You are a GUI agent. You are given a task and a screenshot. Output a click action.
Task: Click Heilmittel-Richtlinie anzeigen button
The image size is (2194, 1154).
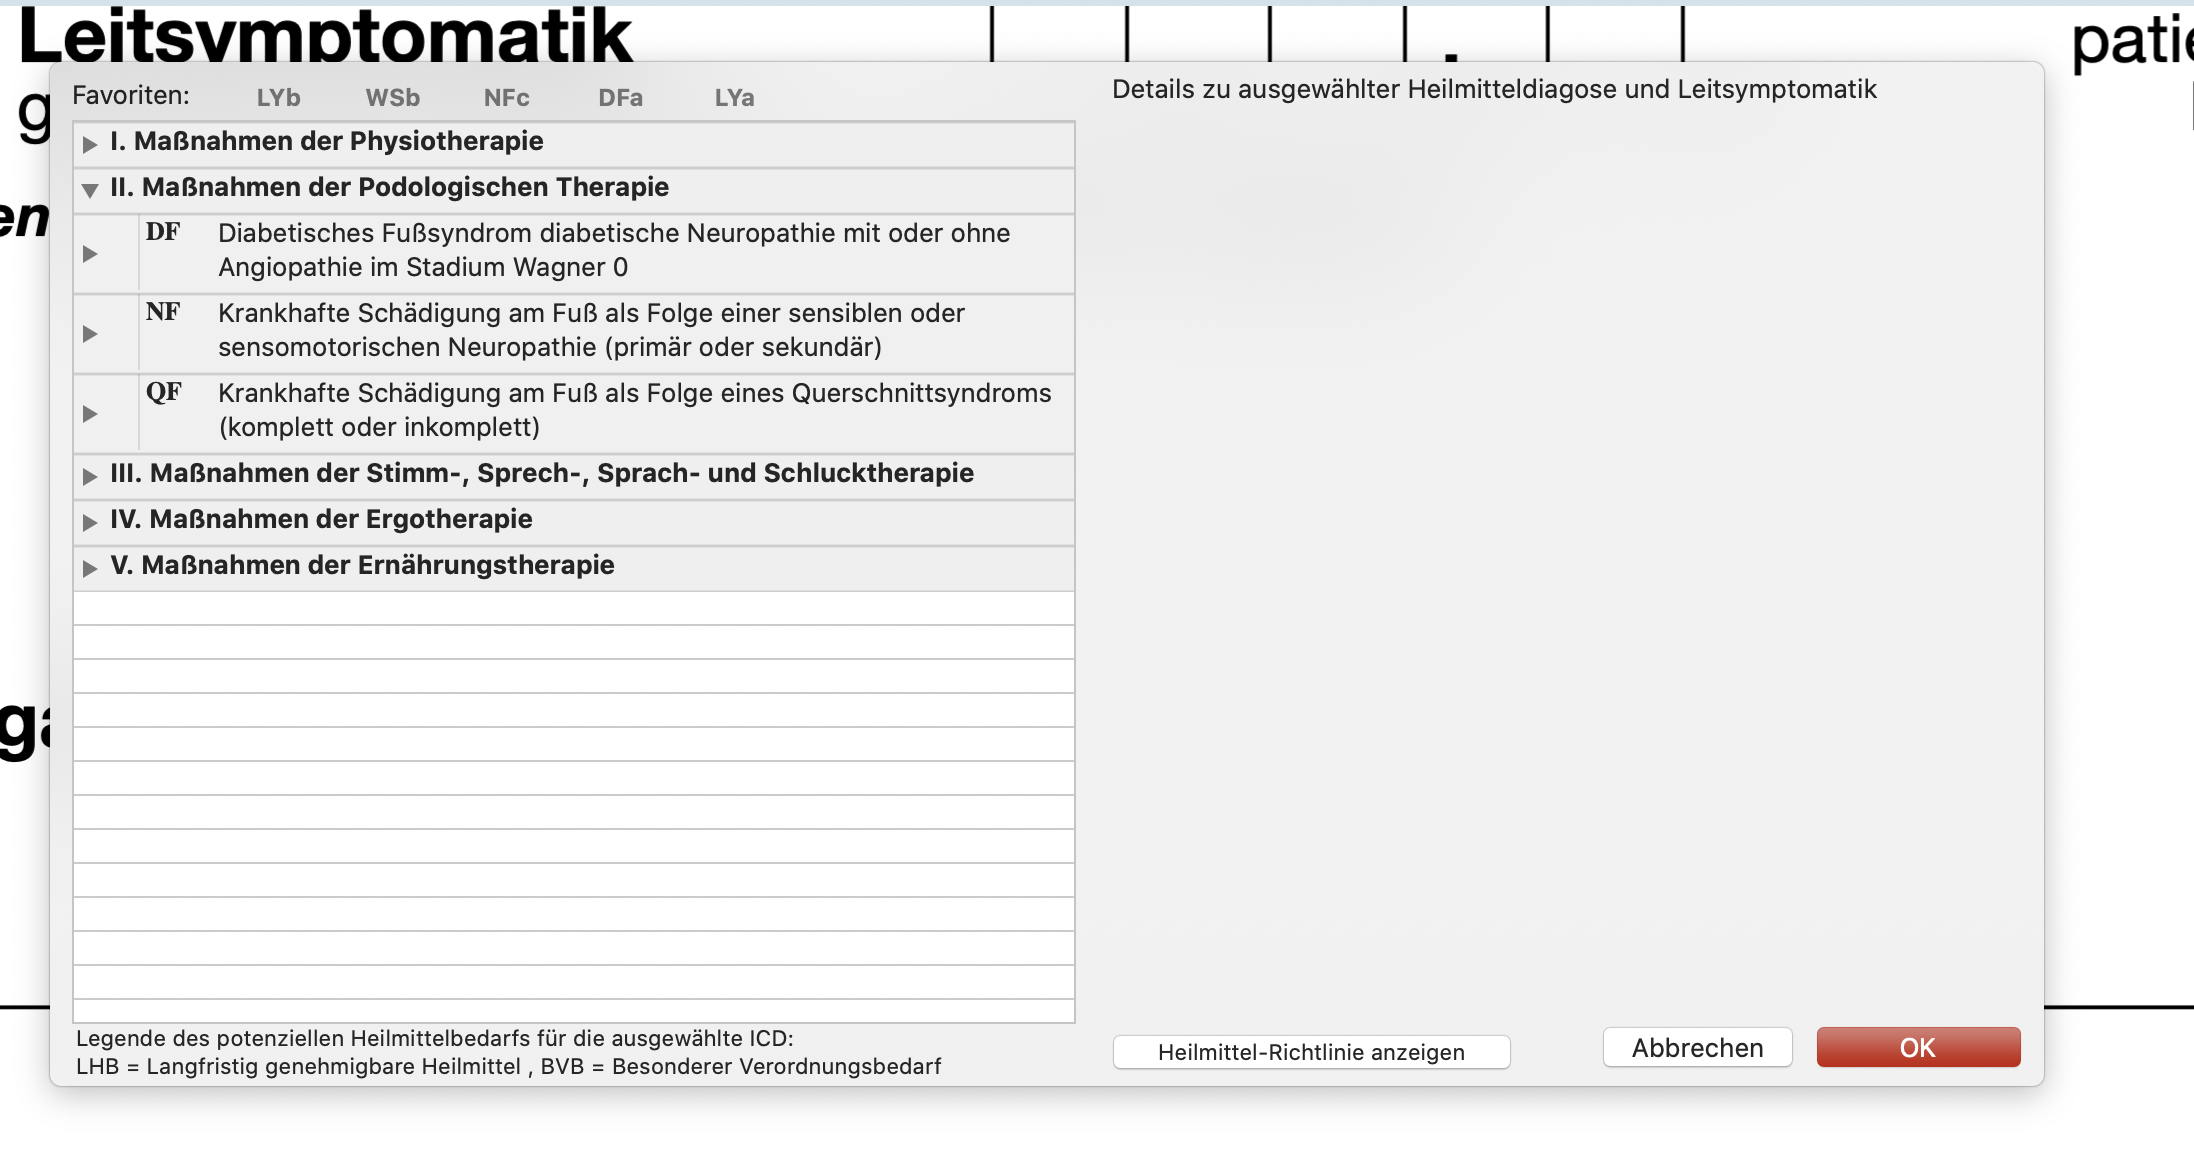pyautogui.click(x=1311, y=1052)
